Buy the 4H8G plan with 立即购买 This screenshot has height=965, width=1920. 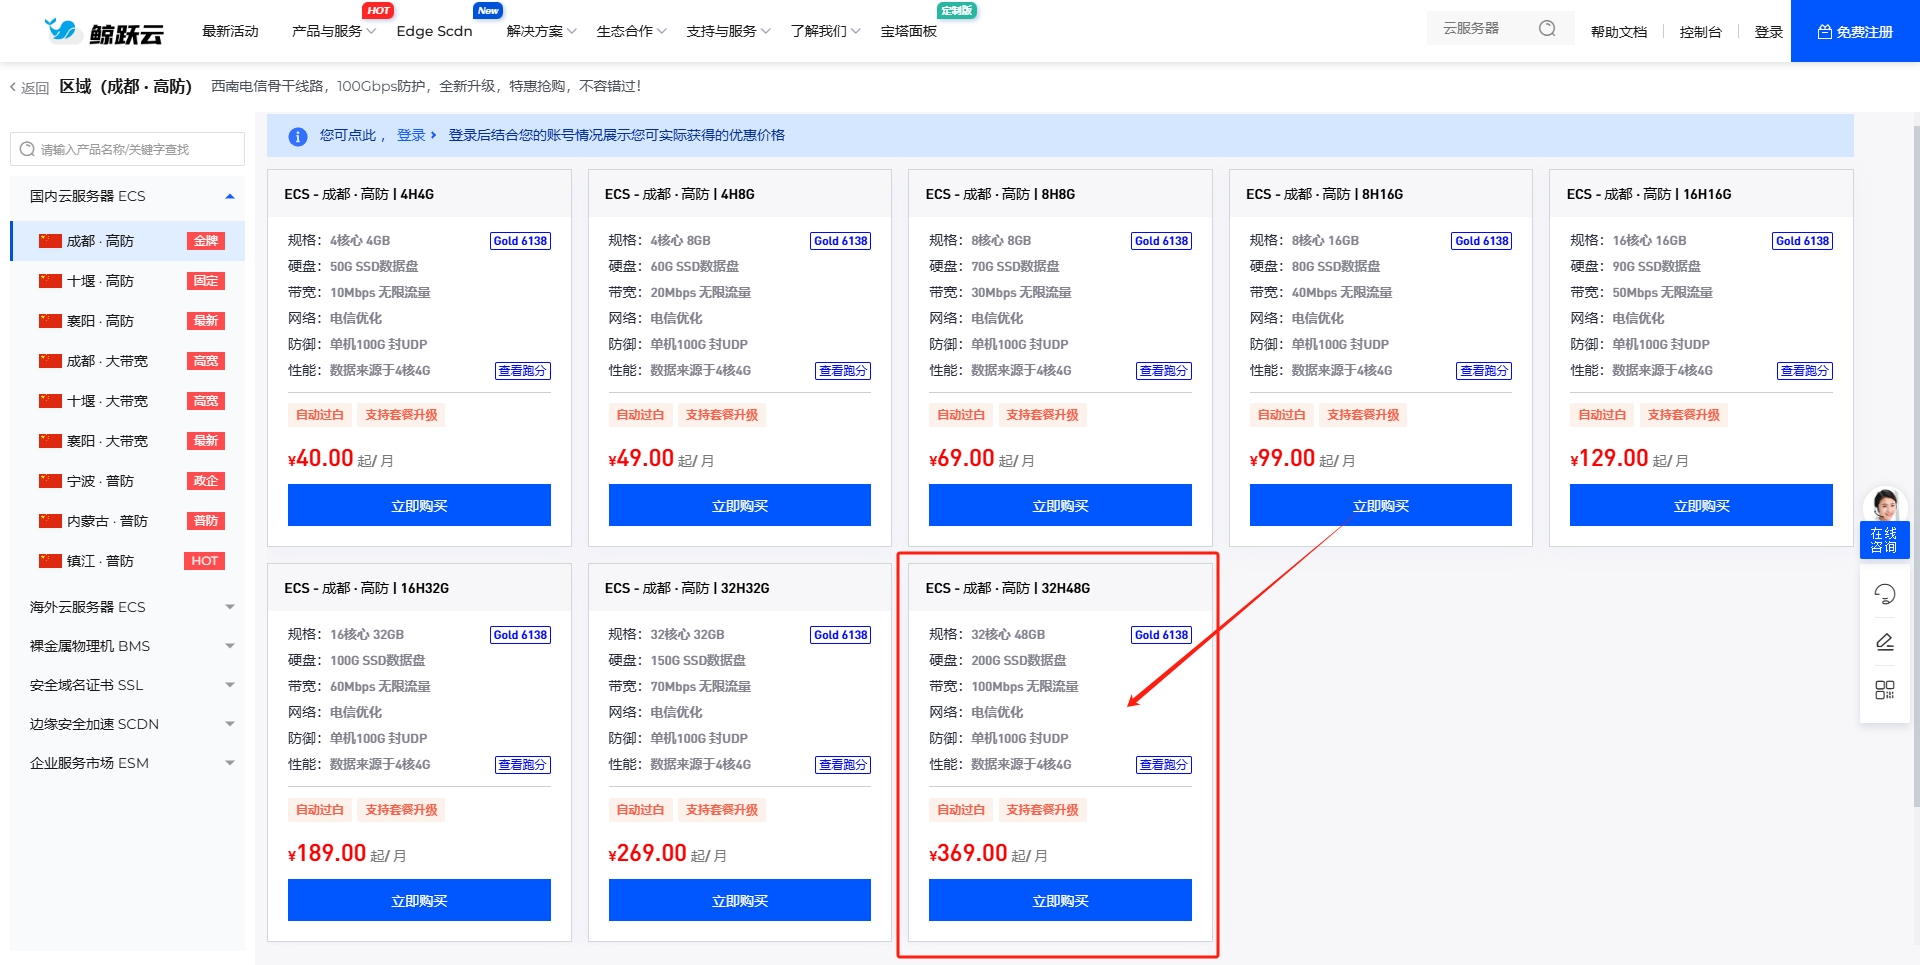pos(740,505)
